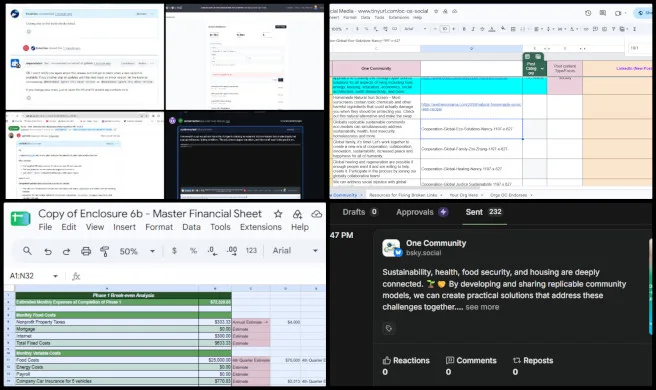The height and width of the screenshot is (390, 656).
Task: Open fill color picker in Social Media sheet
Action: (503, 28)
